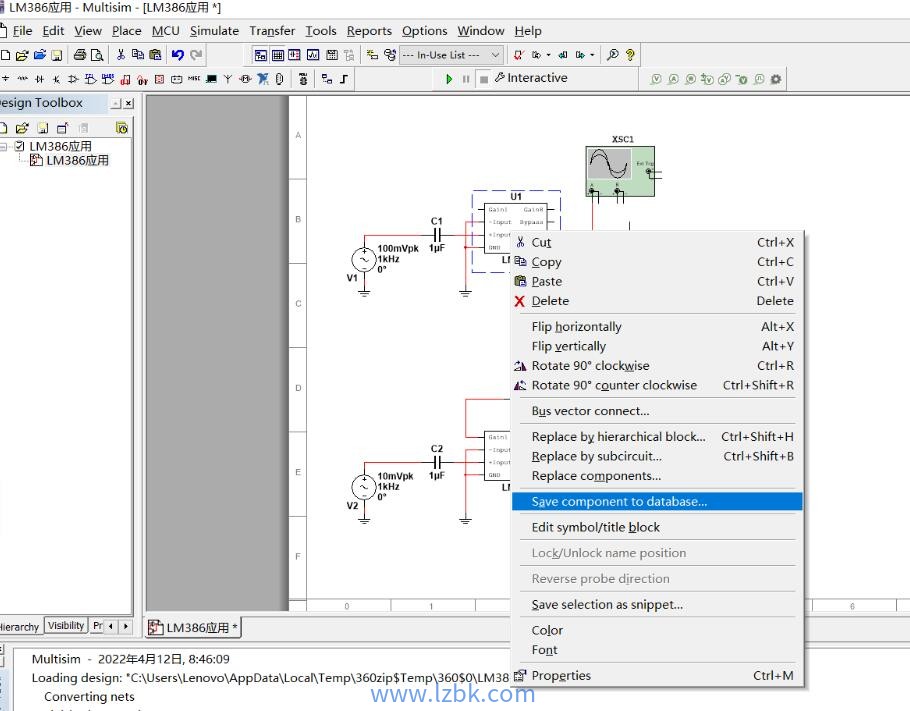Choose Save selection as snippet
Viewport: 910px width, 711px height.
pos(657,605)
